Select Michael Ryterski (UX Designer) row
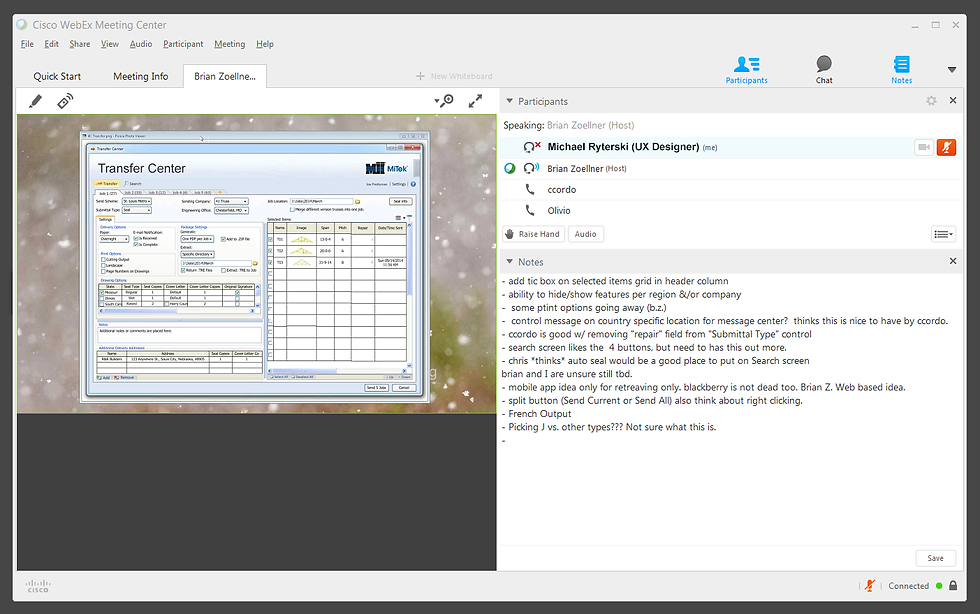The width and height of the screenshot is (980, 614). (x=730, y=147)
